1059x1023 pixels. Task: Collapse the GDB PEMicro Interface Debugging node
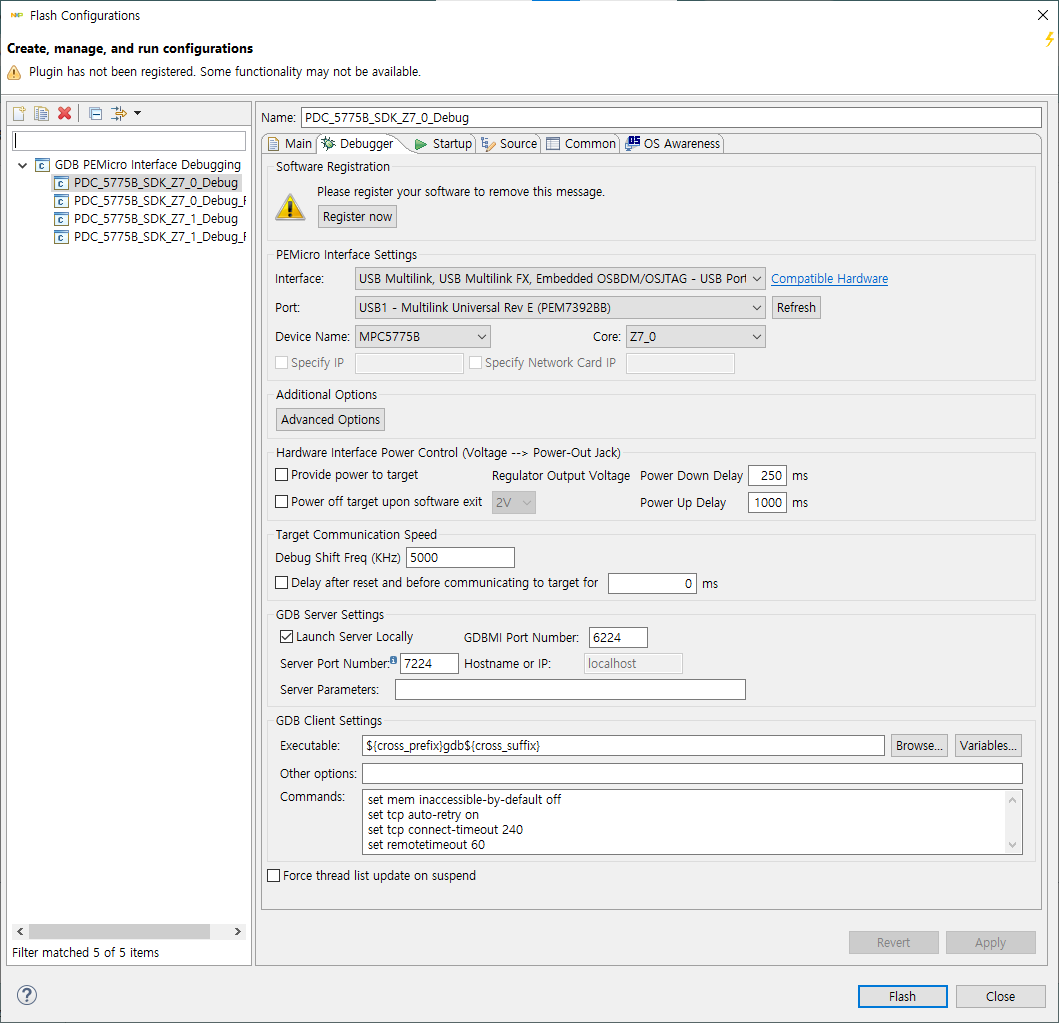[x=22, y=164]
